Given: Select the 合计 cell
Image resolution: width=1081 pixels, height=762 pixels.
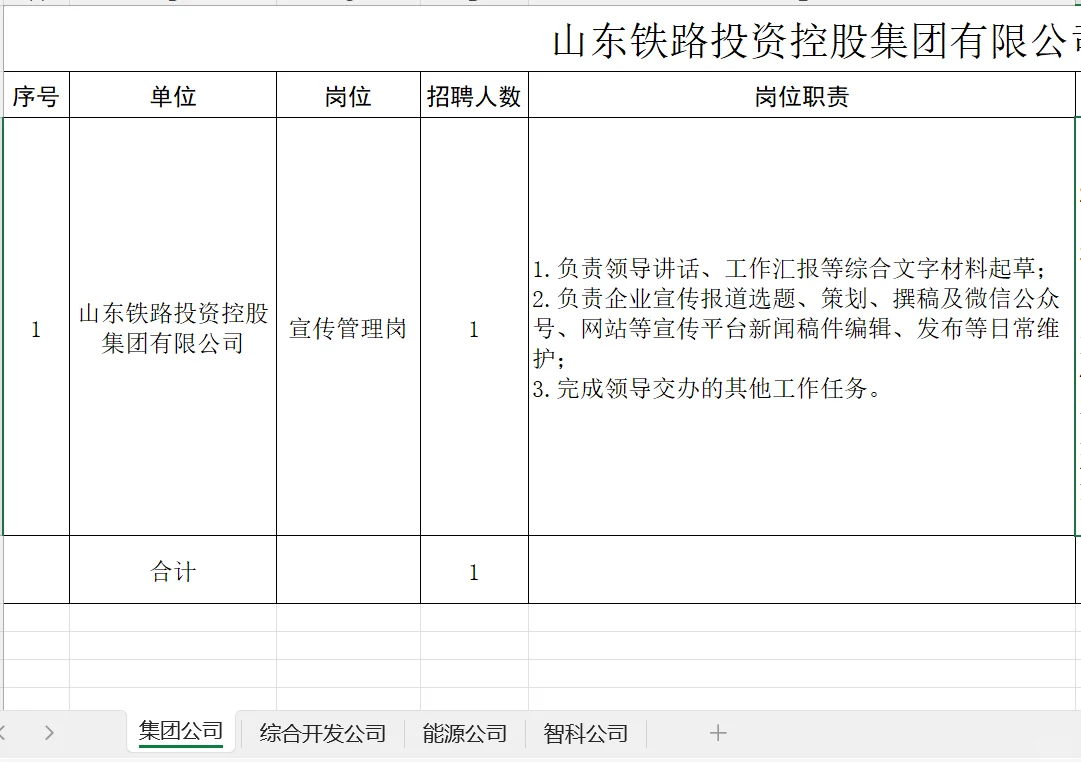Looking at the screenshot, I should coord(173,570).
